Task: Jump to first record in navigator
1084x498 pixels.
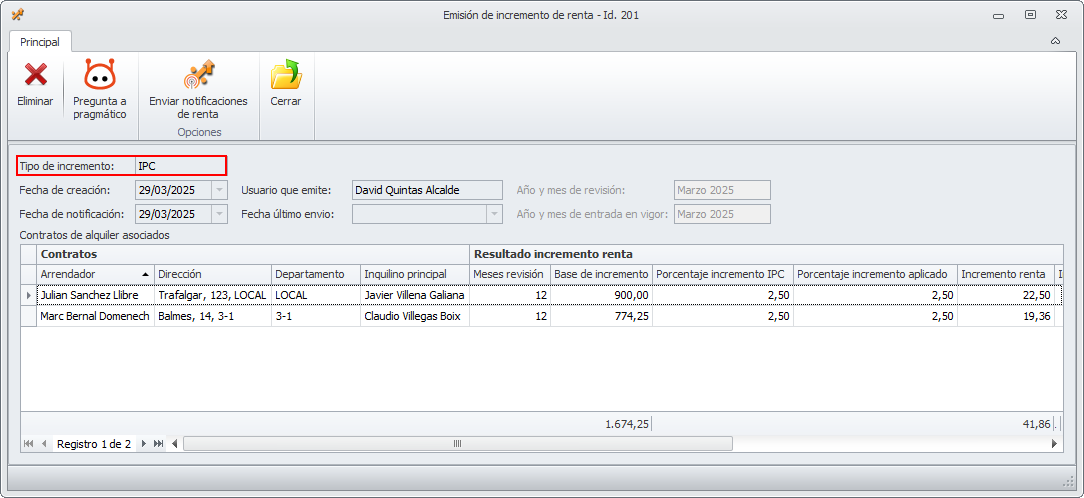Action: [x=28, y=444]
